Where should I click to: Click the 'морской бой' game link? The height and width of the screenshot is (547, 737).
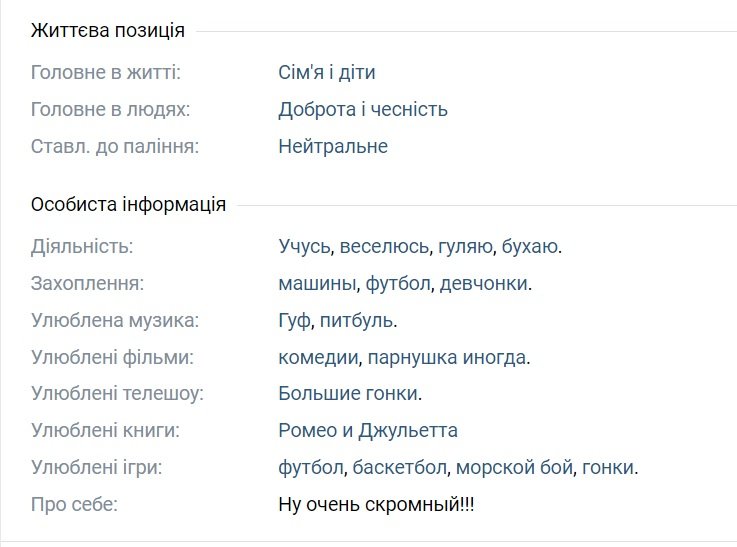tap(514, 468)
